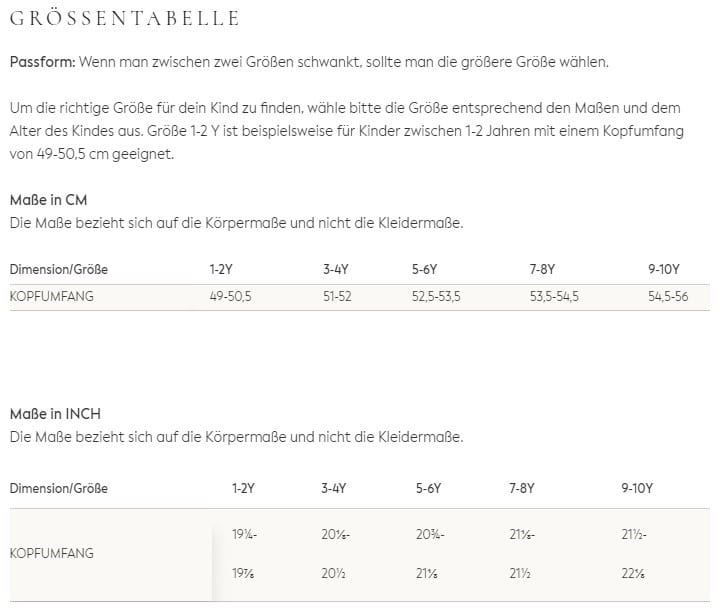Select the 5-6Y column in CM table

[x=426, y=269]
